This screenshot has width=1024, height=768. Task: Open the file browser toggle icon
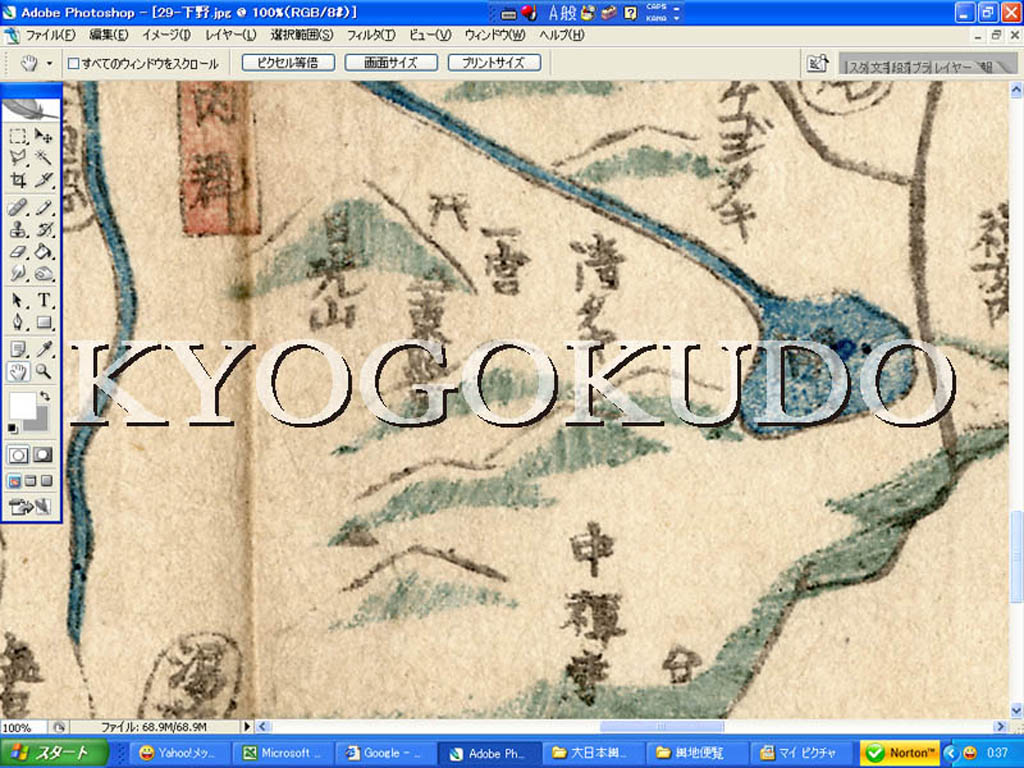[817, 63]
